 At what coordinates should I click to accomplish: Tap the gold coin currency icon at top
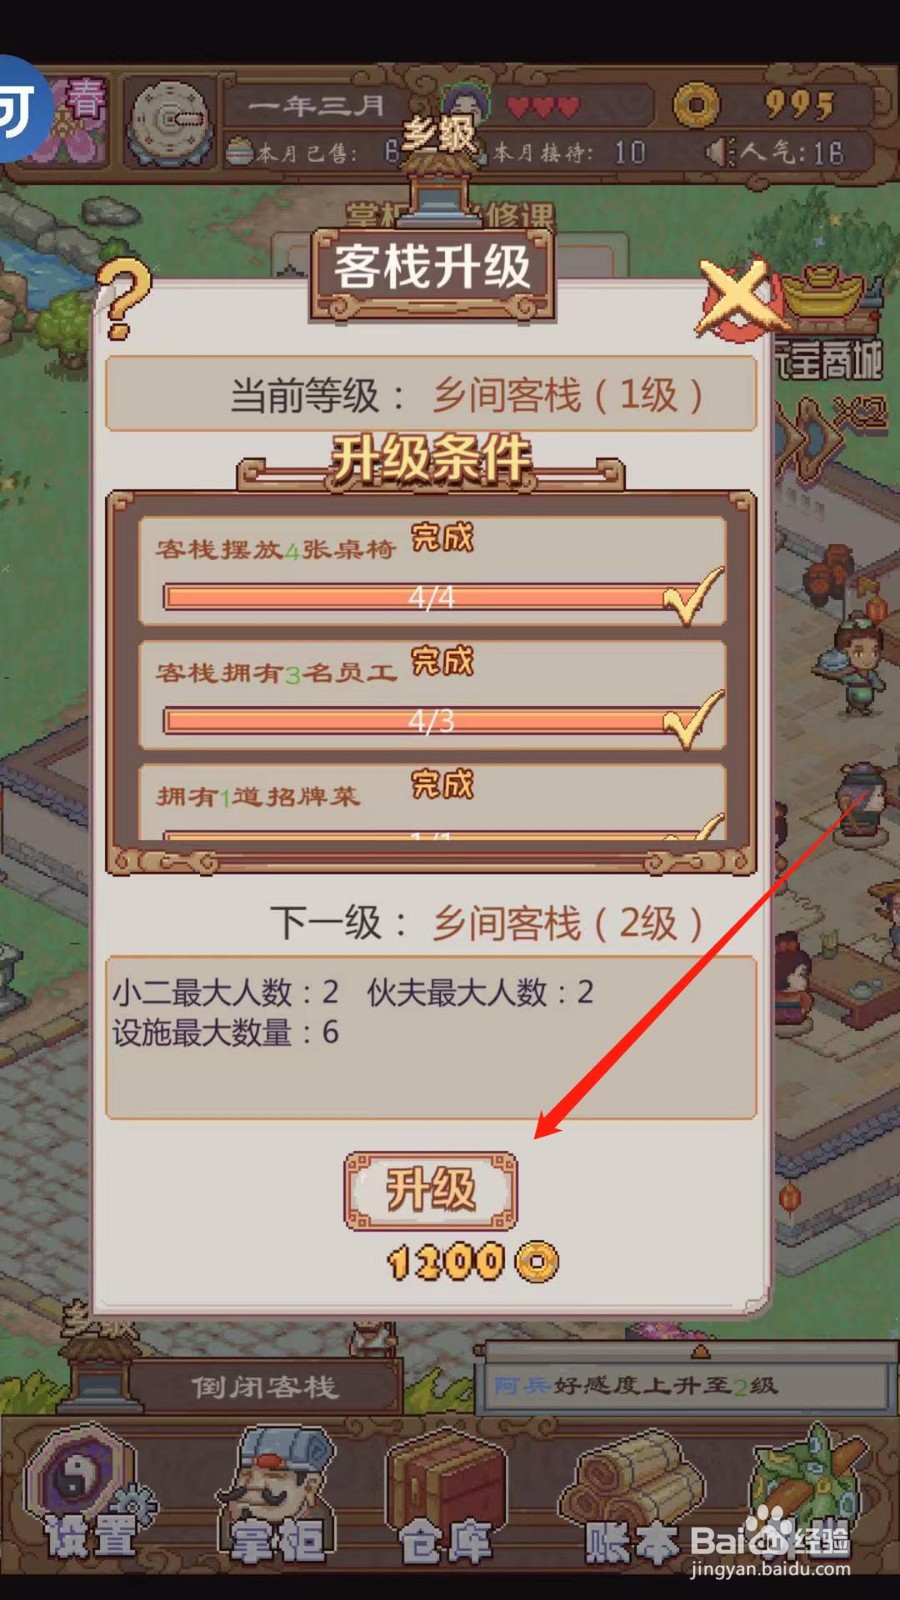(696, 105)
